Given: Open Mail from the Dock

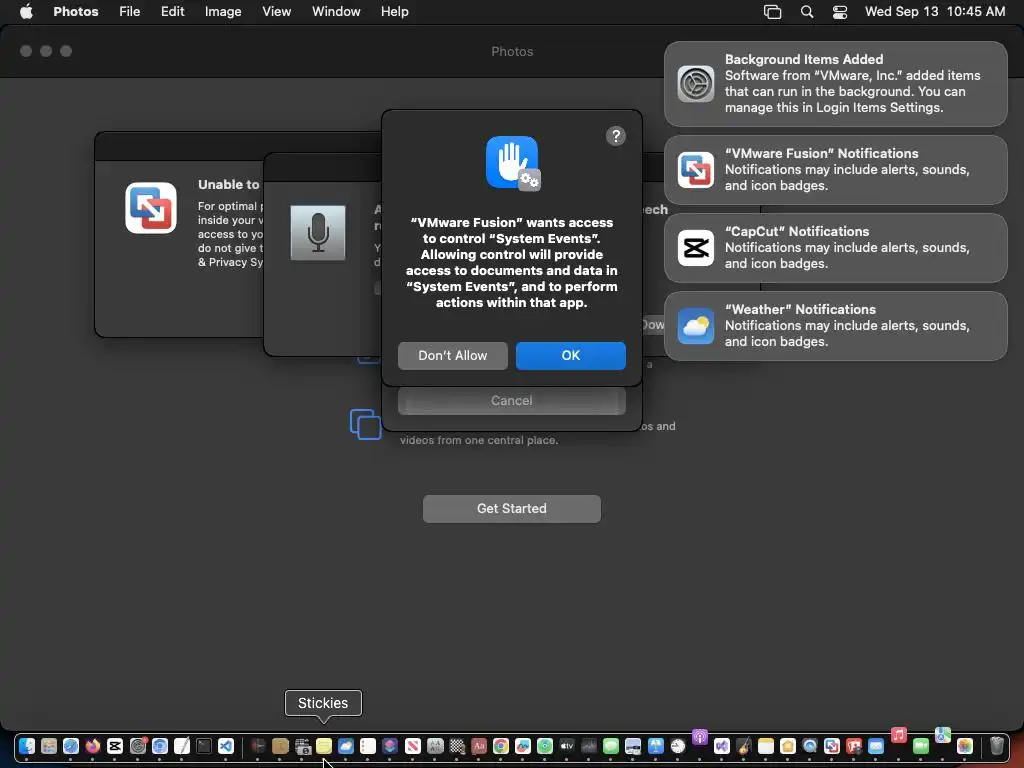Looking at the screenshot, I should pyautogui.click(x=876, y=746).
